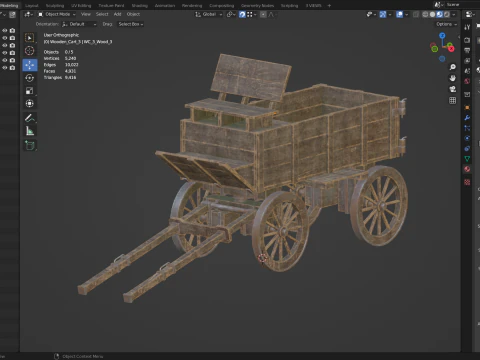Open the Physics properties tab

tap(467, 138)
